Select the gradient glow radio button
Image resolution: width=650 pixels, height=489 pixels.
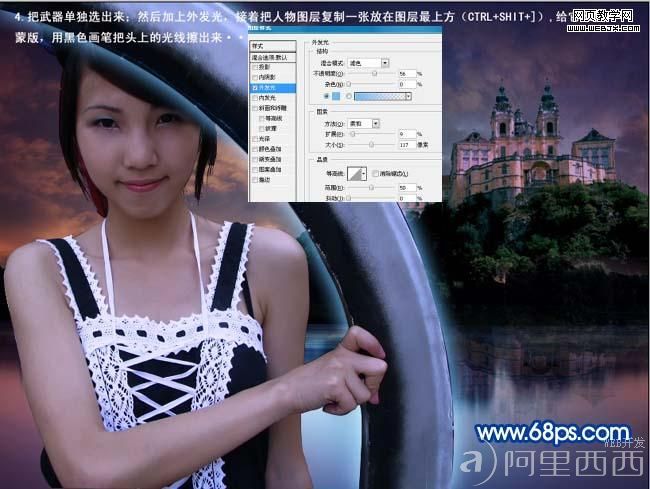click(349, 96)
